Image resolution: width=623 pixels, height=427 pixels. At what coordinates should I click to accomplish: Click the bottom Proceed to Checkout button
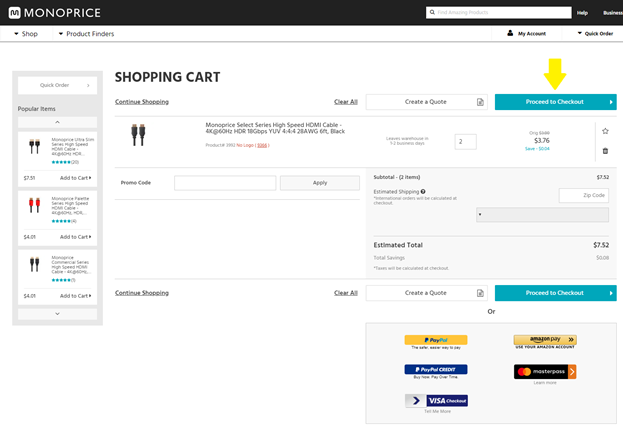pos(555,293)
